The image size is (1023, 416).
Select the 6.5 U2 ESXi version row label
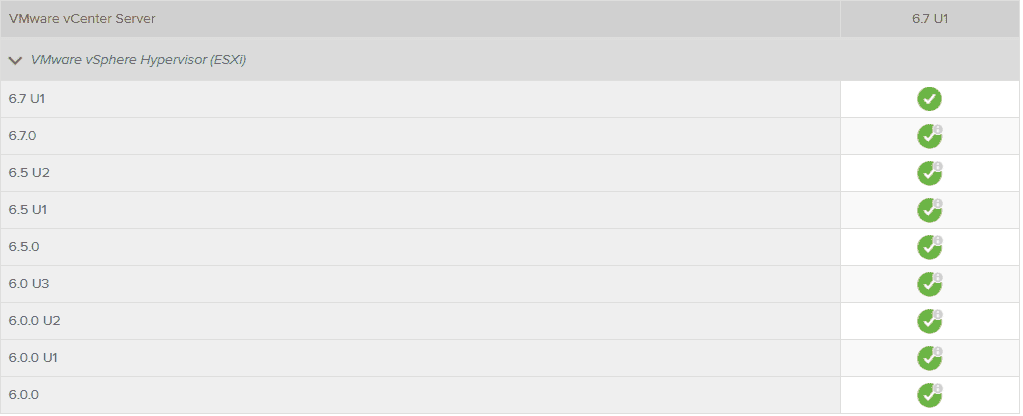(x=29, y=173)
